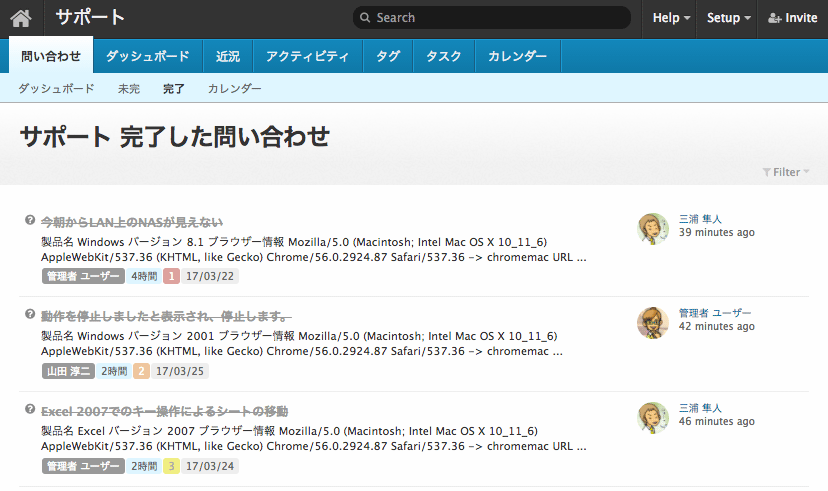Click description text mentioning Excel バージョン 2007

point(314,439)
